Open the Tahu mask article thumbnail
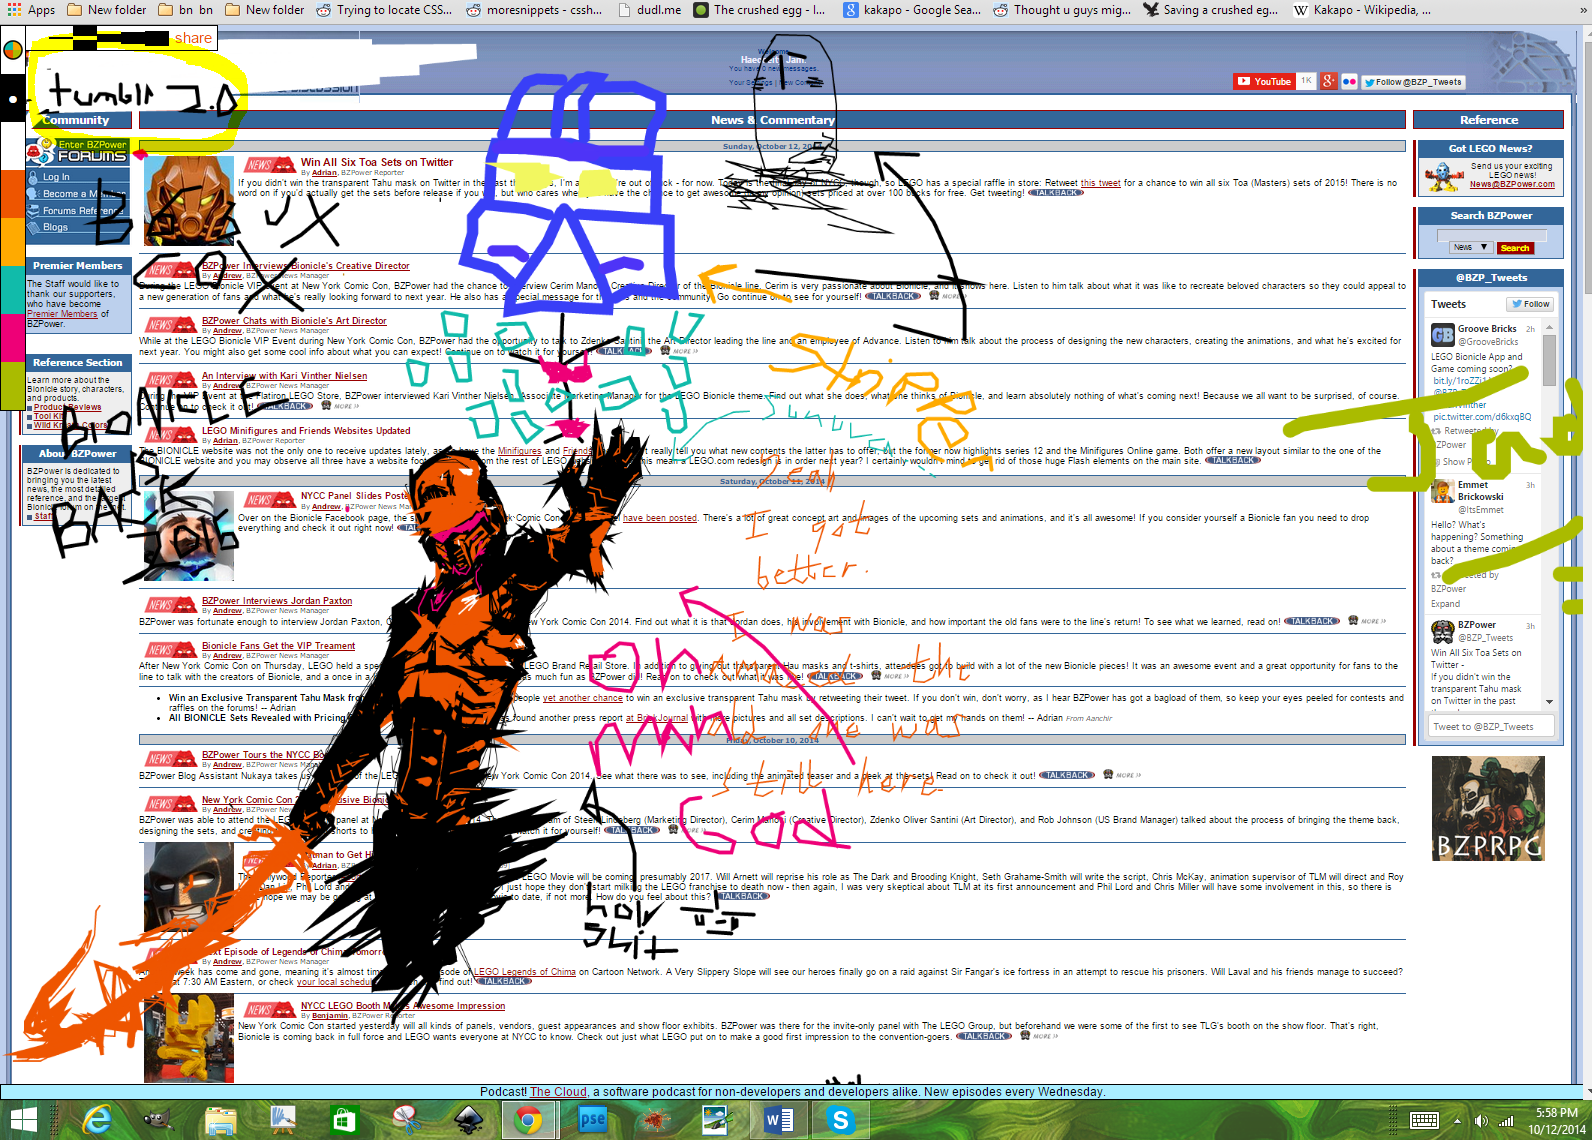The height and width of the screenshot is (1140, 1592). [x=188, y=200]
